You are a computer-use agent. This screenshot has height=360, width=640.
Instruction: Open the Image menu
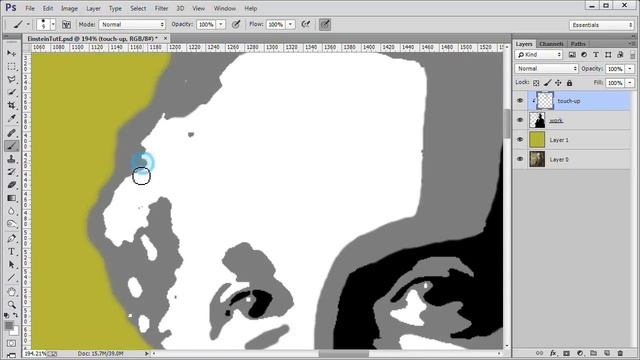coord(69,8)
